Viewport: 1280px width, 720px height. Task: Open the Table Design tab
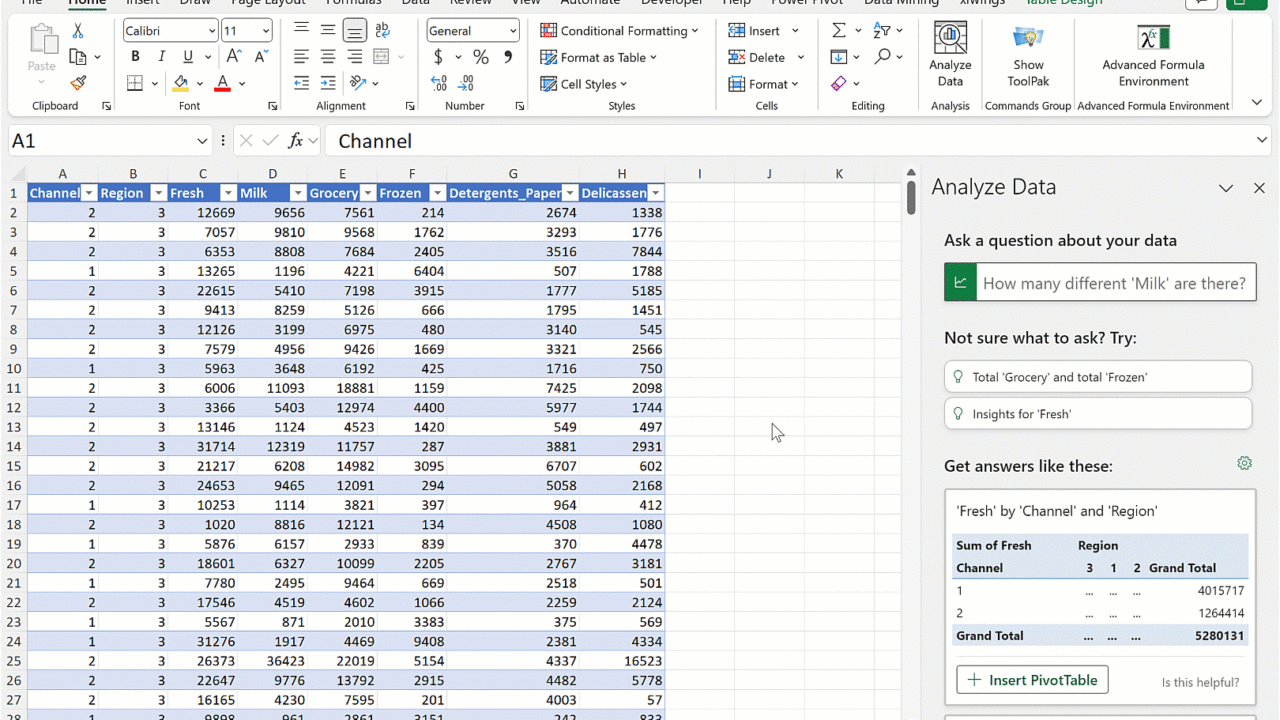1063,3
